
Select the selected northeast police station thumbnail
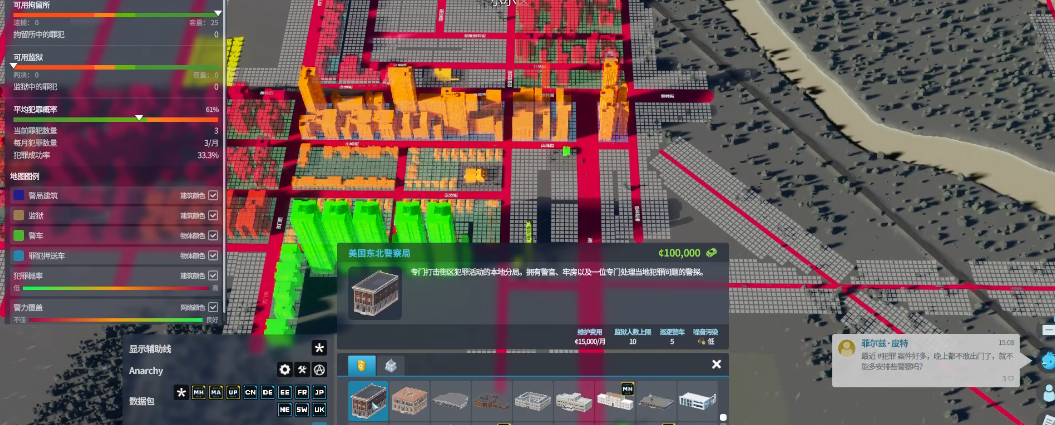pos(368,401)
